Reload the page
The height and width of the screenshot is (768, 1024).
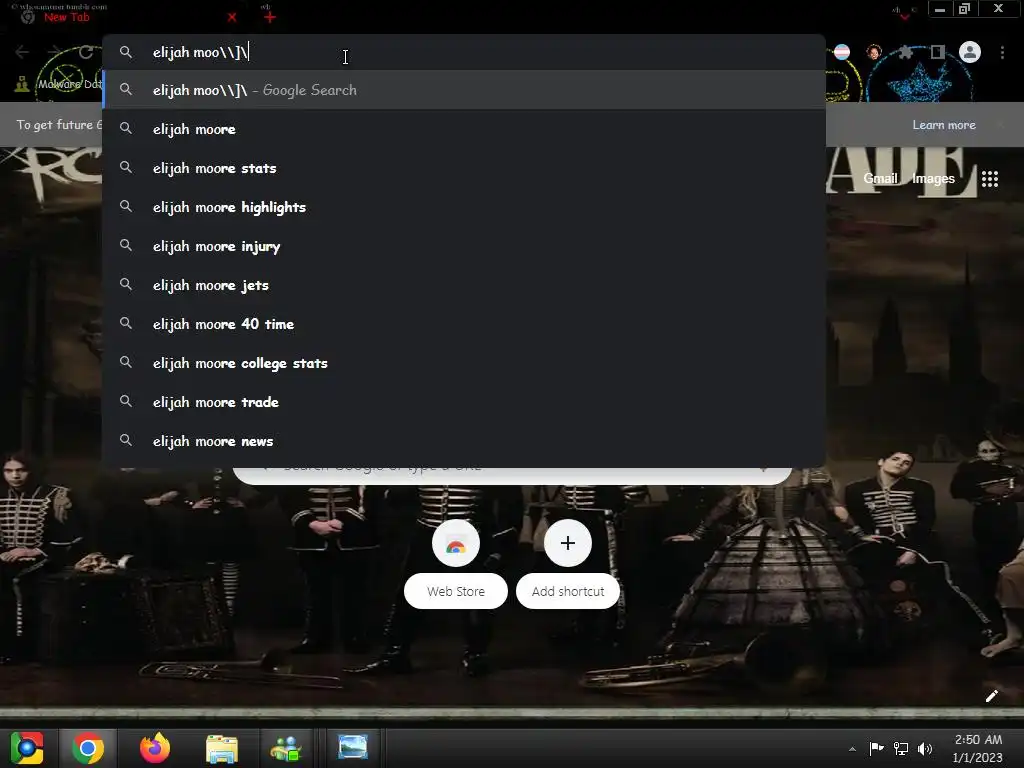pyautogui.click(x=86, y=52)
